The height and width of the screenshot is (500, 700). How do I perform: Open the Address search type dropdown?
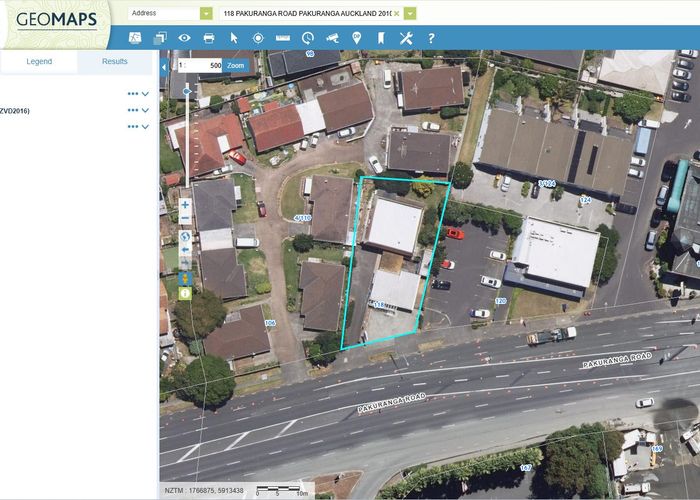pos(206,14)
